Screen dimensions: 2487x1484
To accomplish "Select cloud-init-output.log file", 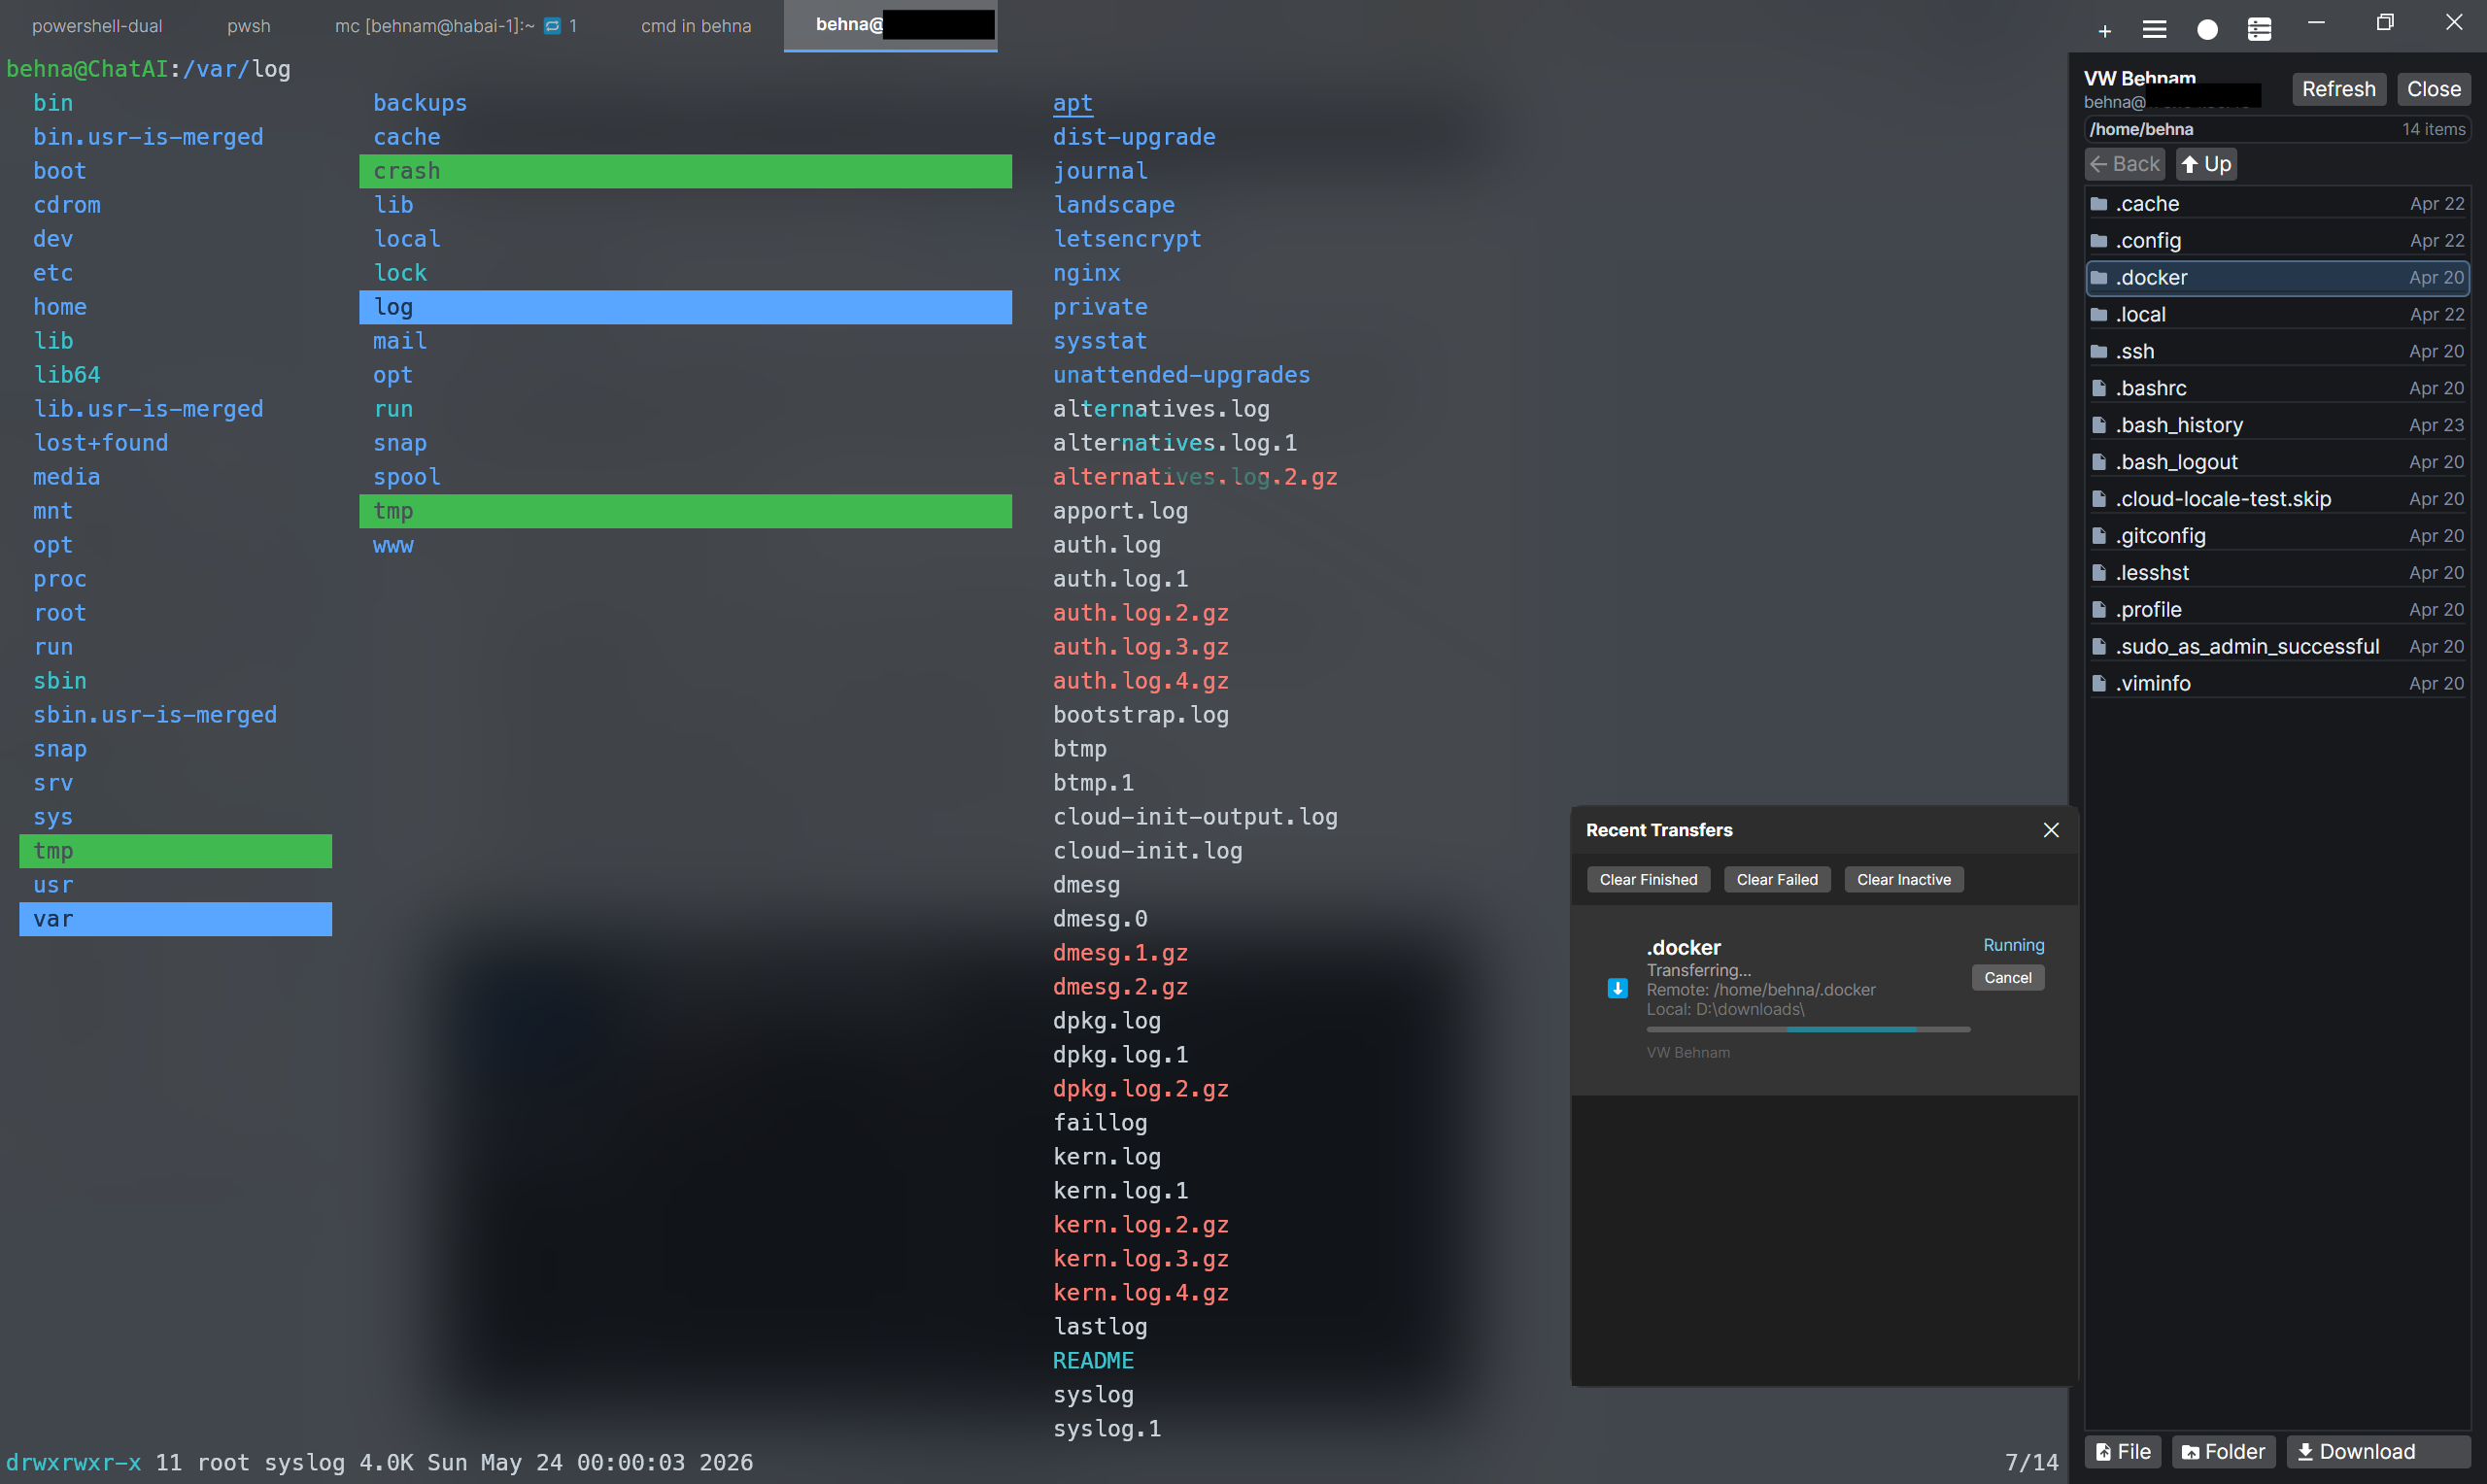I will (1195, 818).
